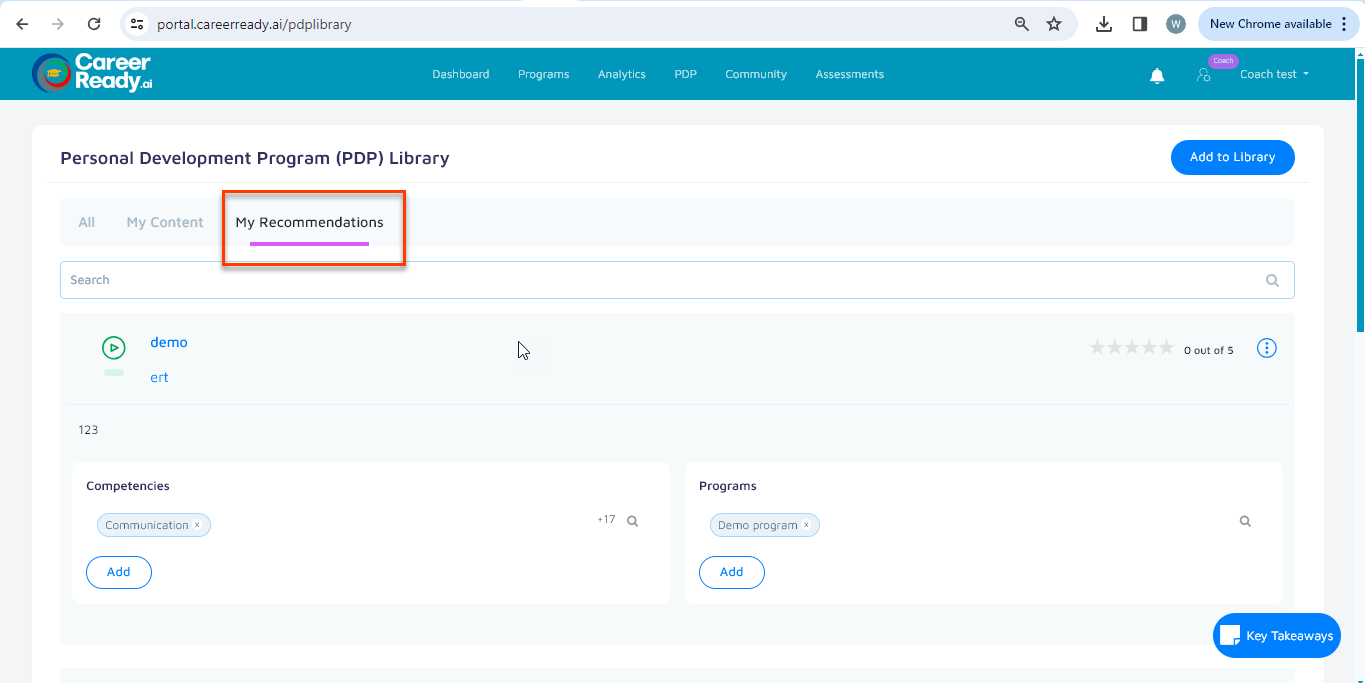Remove the Demo program tag
The width and height of the screenshot is (1365, 683).
pos(806,525)
